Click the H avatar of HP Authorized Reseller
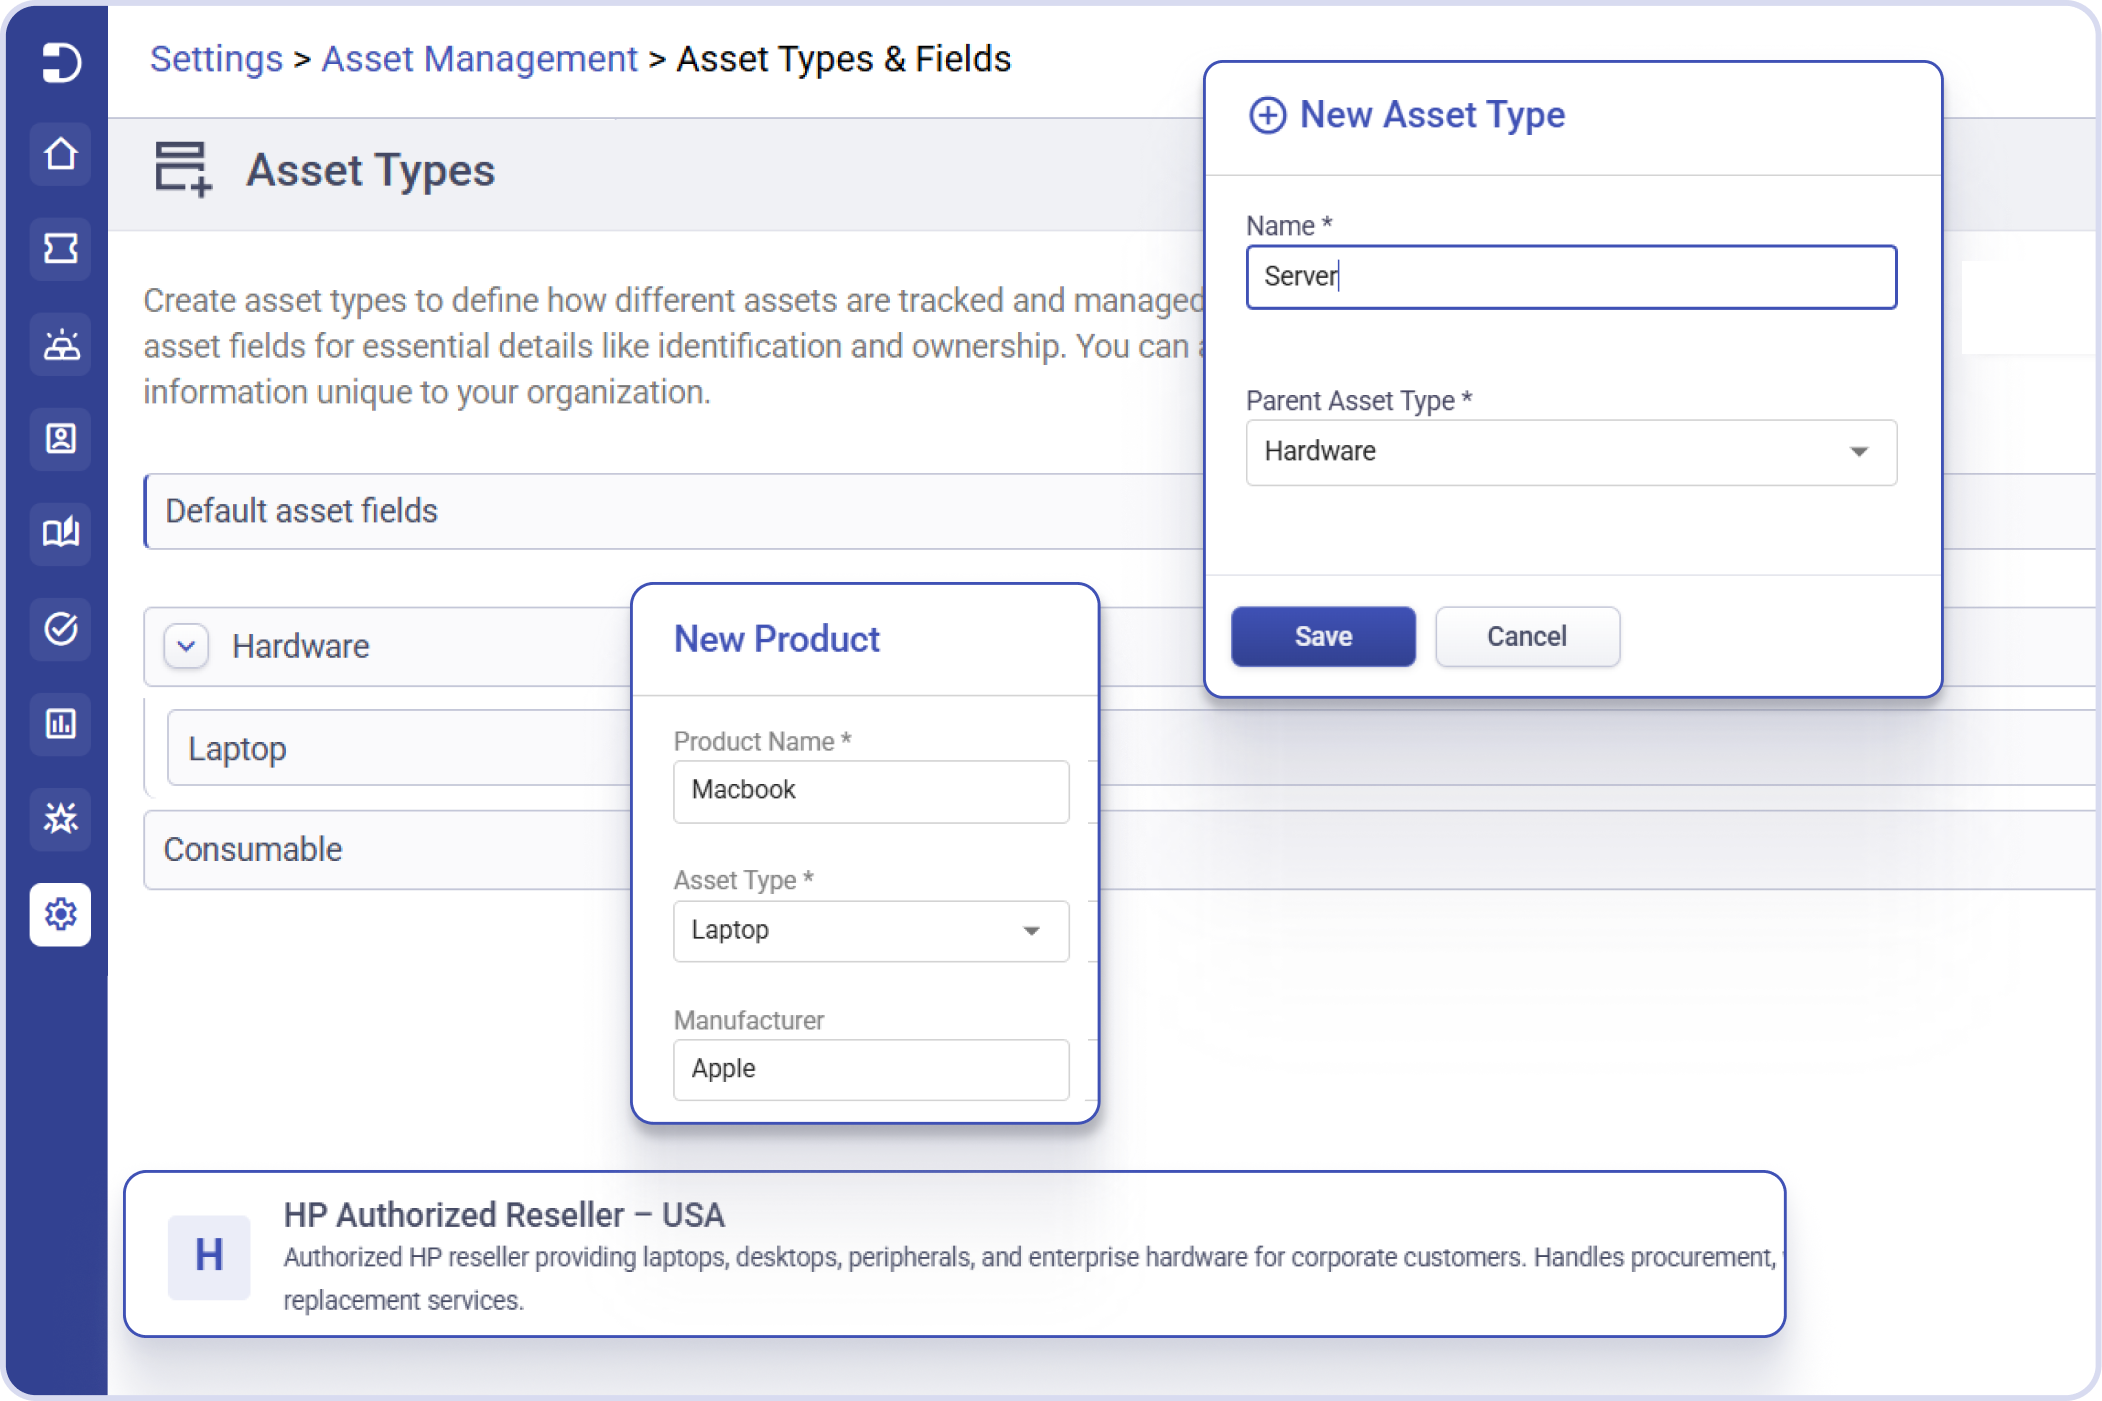 [x=209, y=1256]
